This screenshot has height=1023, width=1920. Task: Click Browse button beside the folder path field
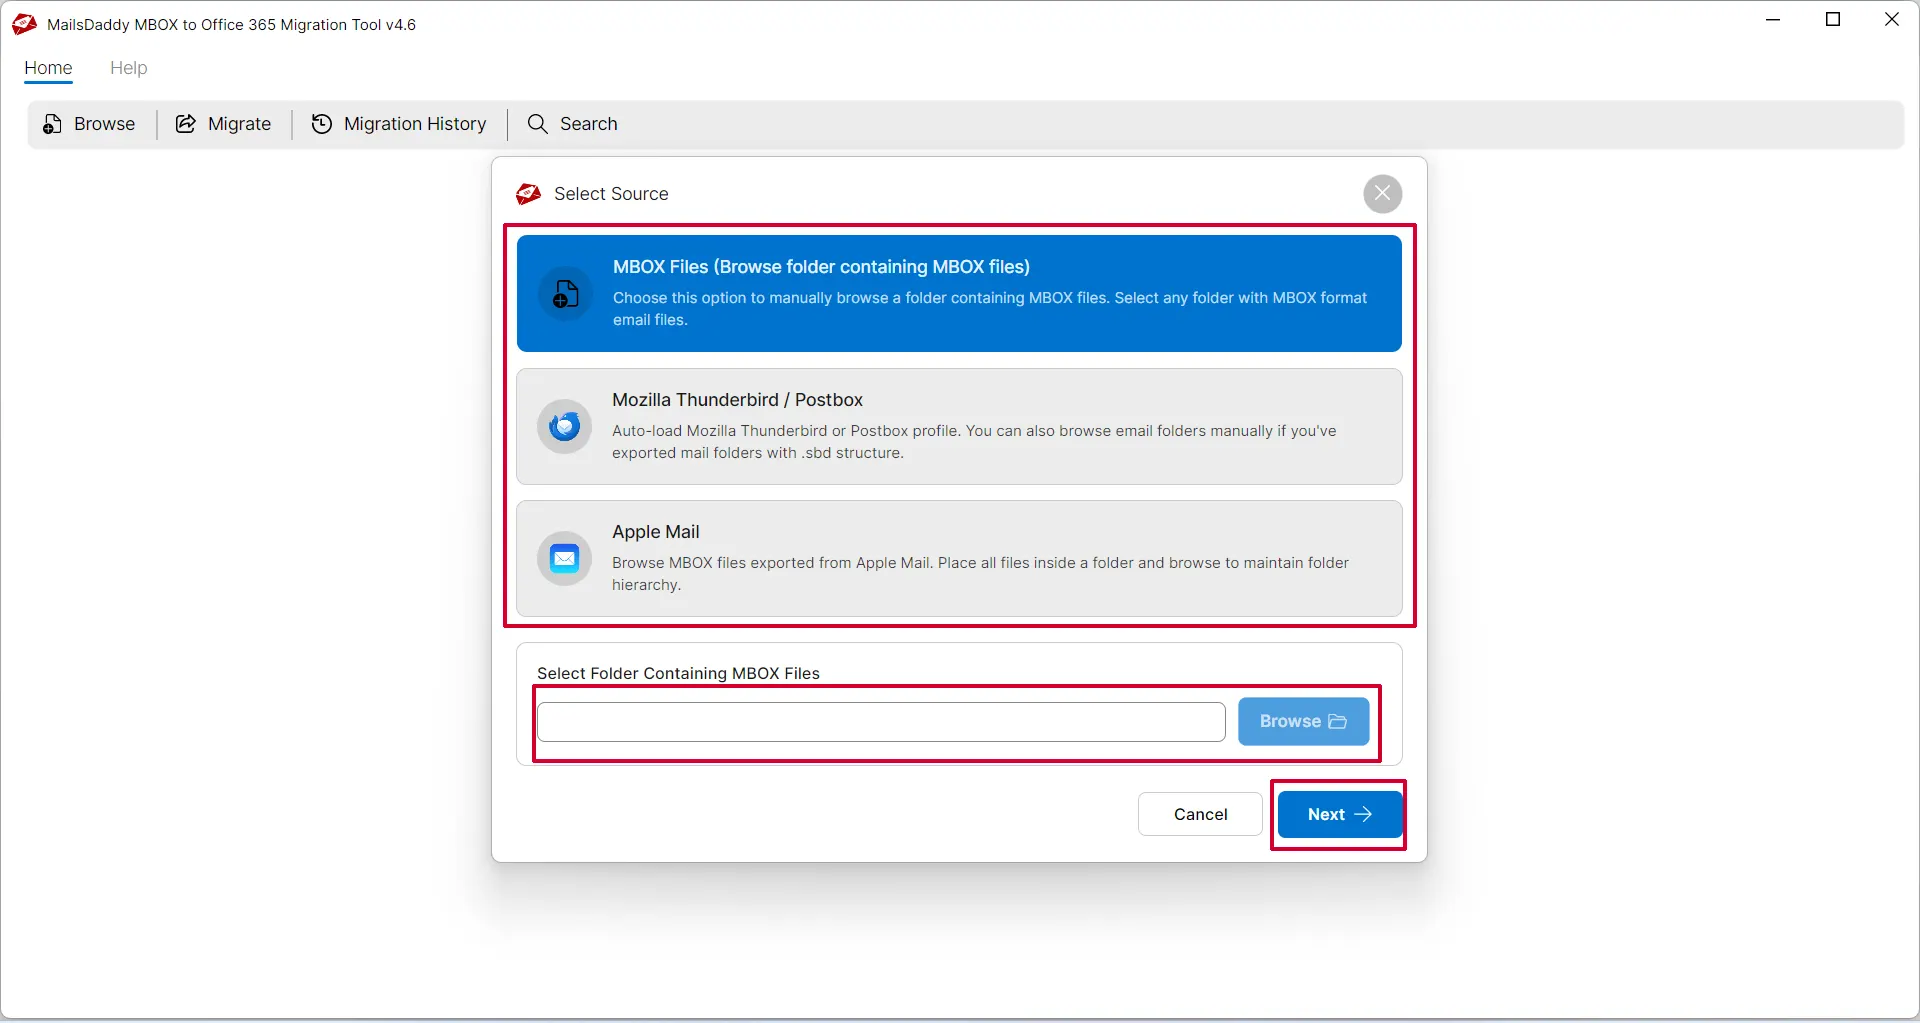(1303, 721)
